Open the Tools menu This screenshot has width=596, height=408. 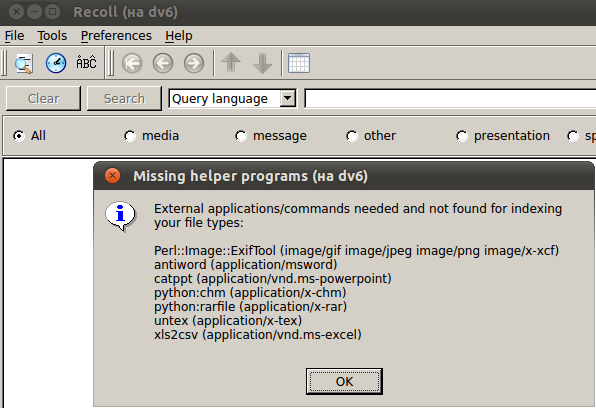[x=52, y=36]
